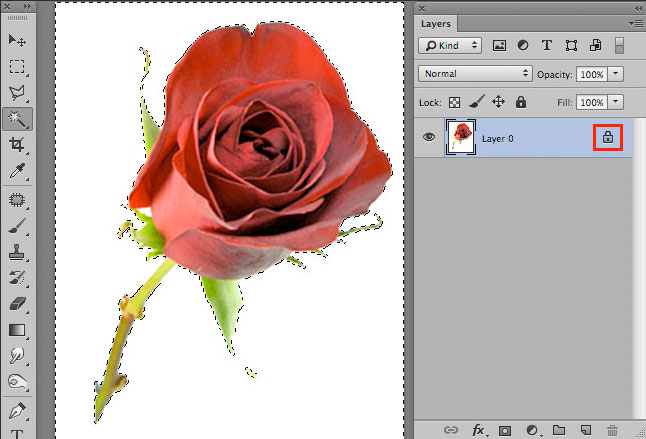The width and height of the screenshot is (646, 439).
Task: Hide Layer 0 using the eye icon
Action: coord(429,138)
